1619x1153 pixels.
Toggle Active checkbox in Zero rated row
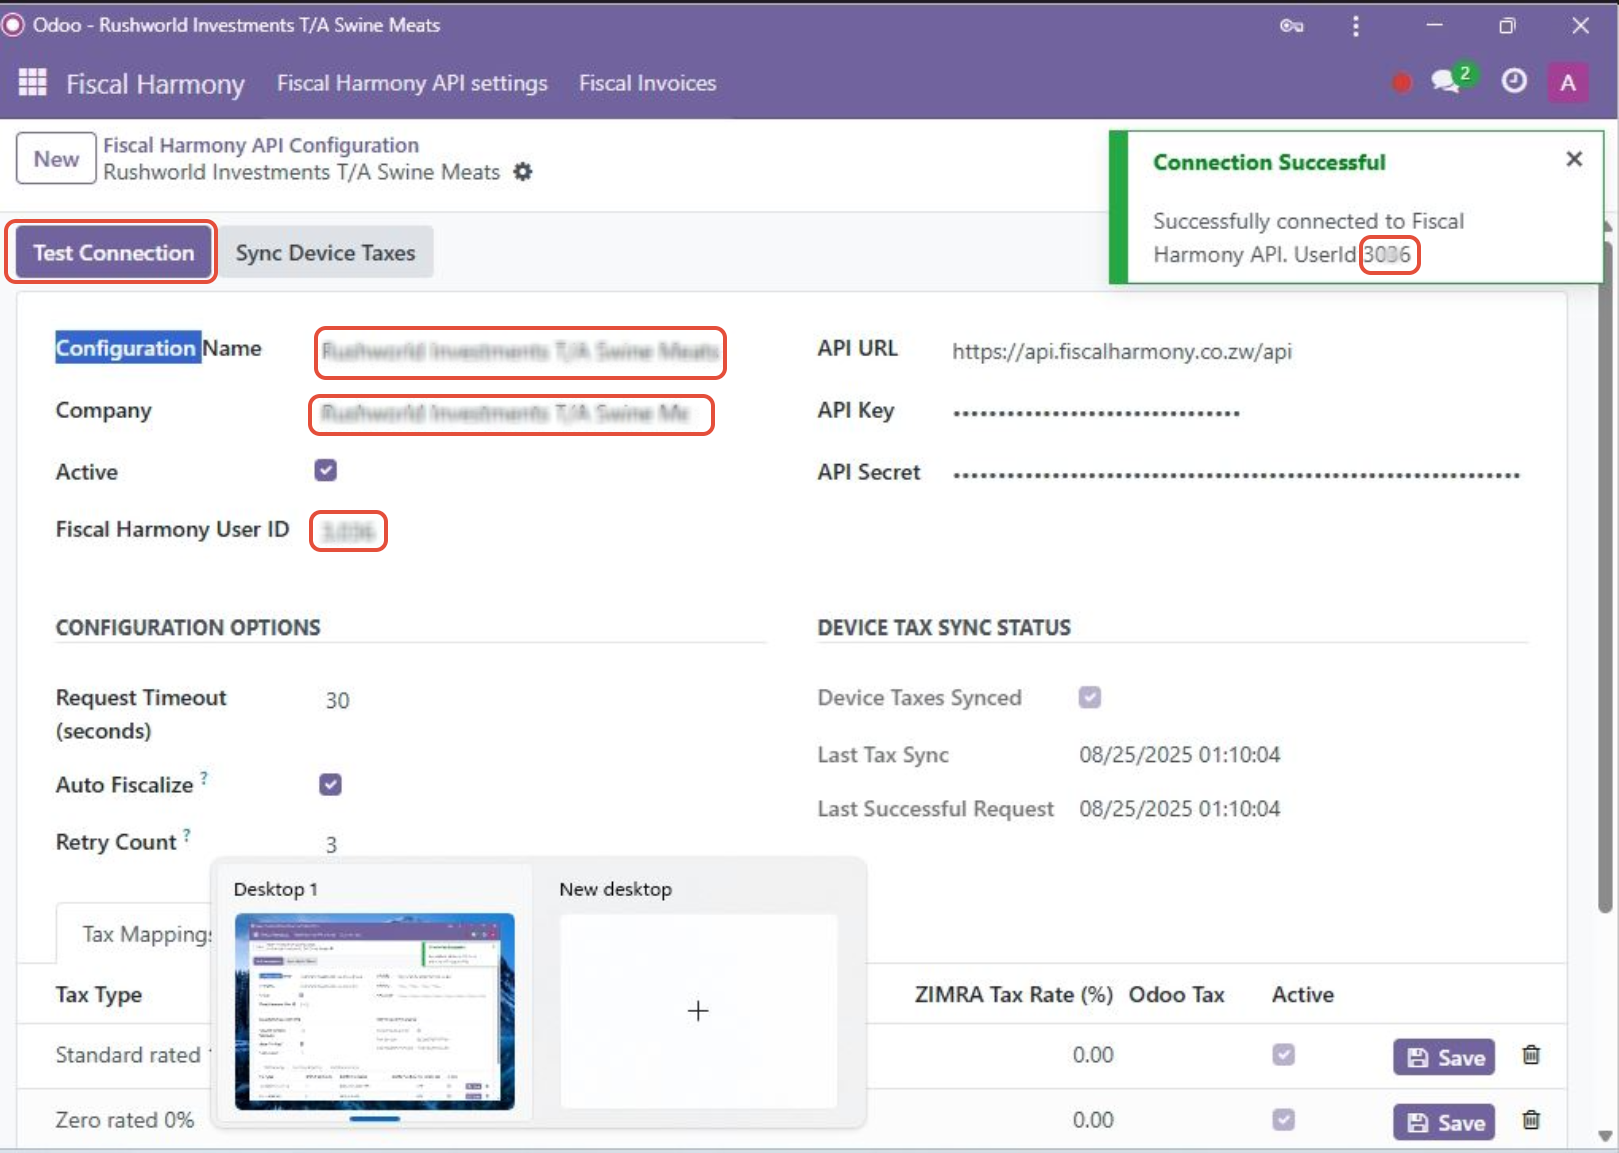click(1284, 1120)
